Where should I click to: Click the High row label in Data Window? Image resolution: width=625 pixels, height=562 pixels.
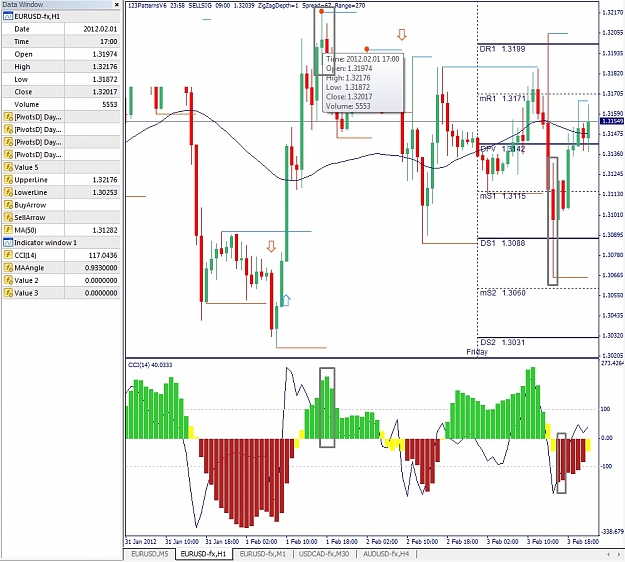[22, 67]
